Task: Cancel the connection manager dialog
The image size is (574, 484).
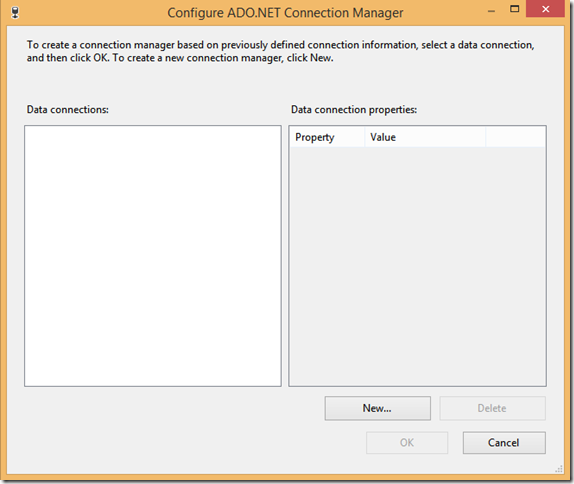Action: [x=504, y=443]
